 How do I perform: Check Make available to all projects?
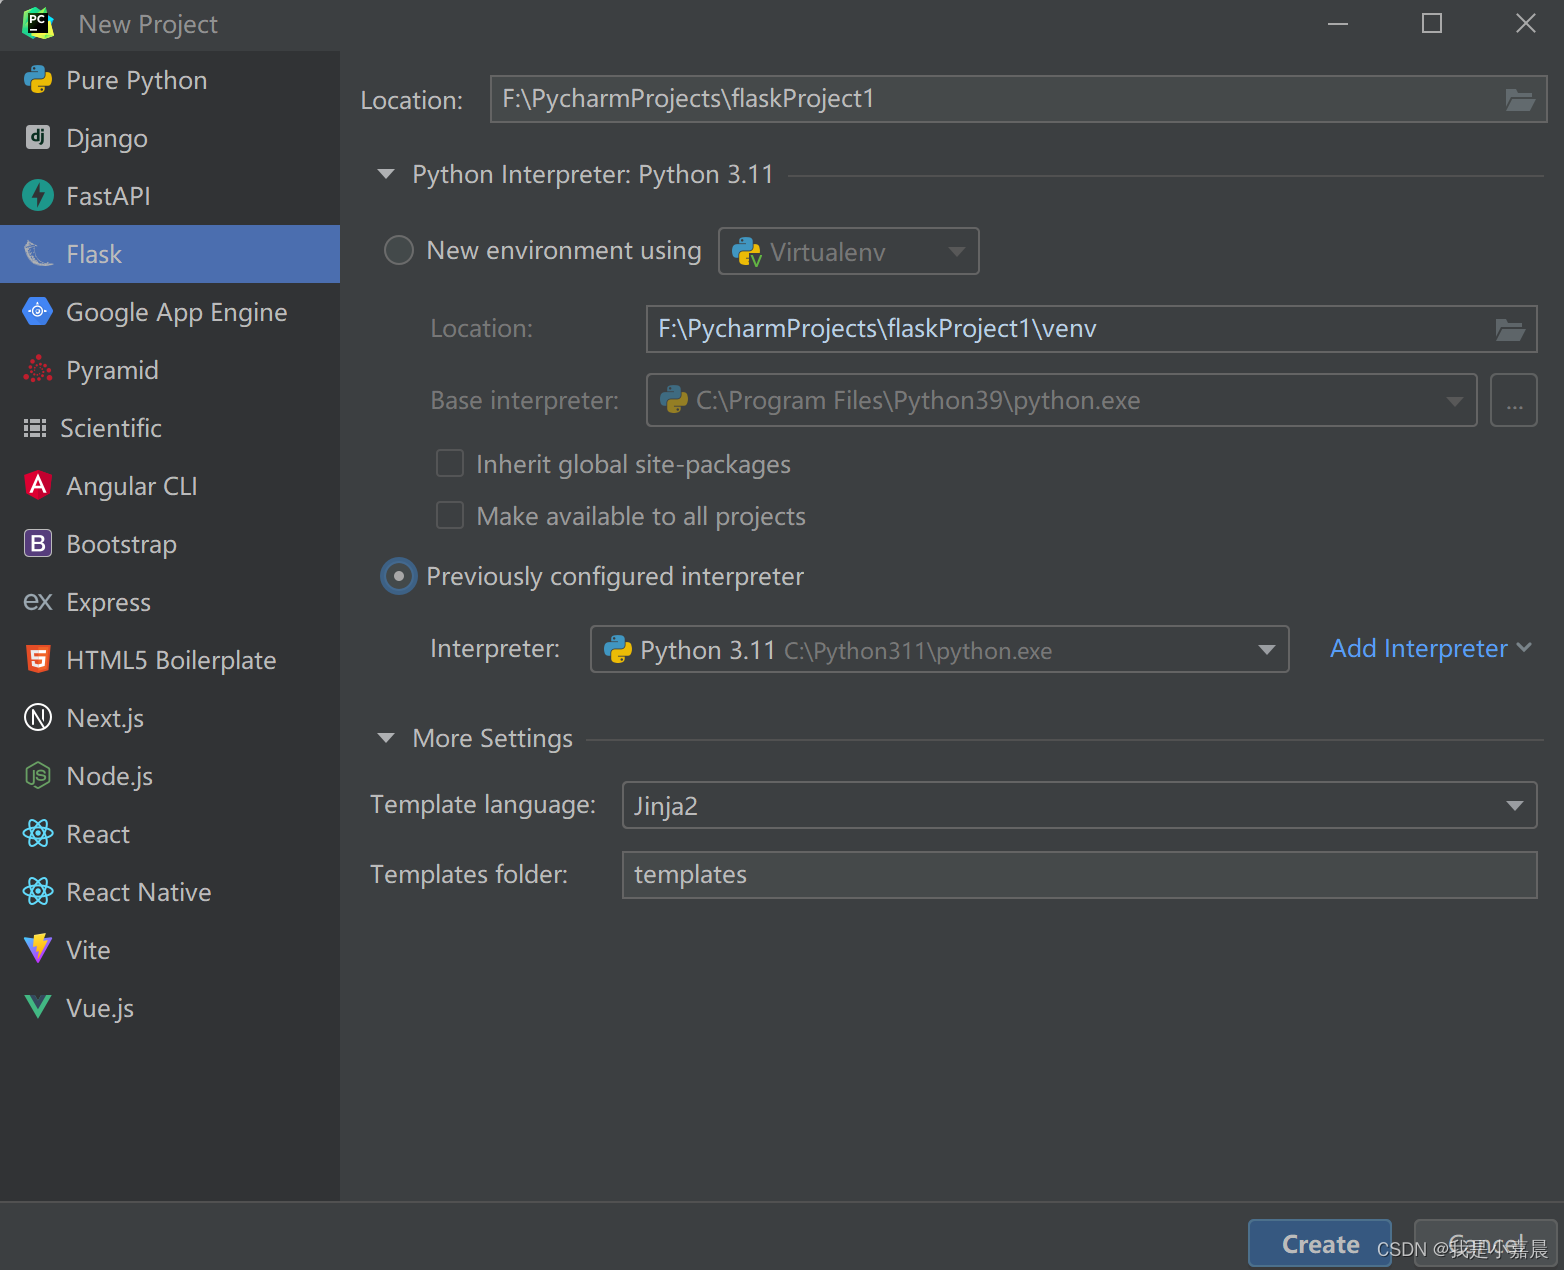tap(450, 515)
